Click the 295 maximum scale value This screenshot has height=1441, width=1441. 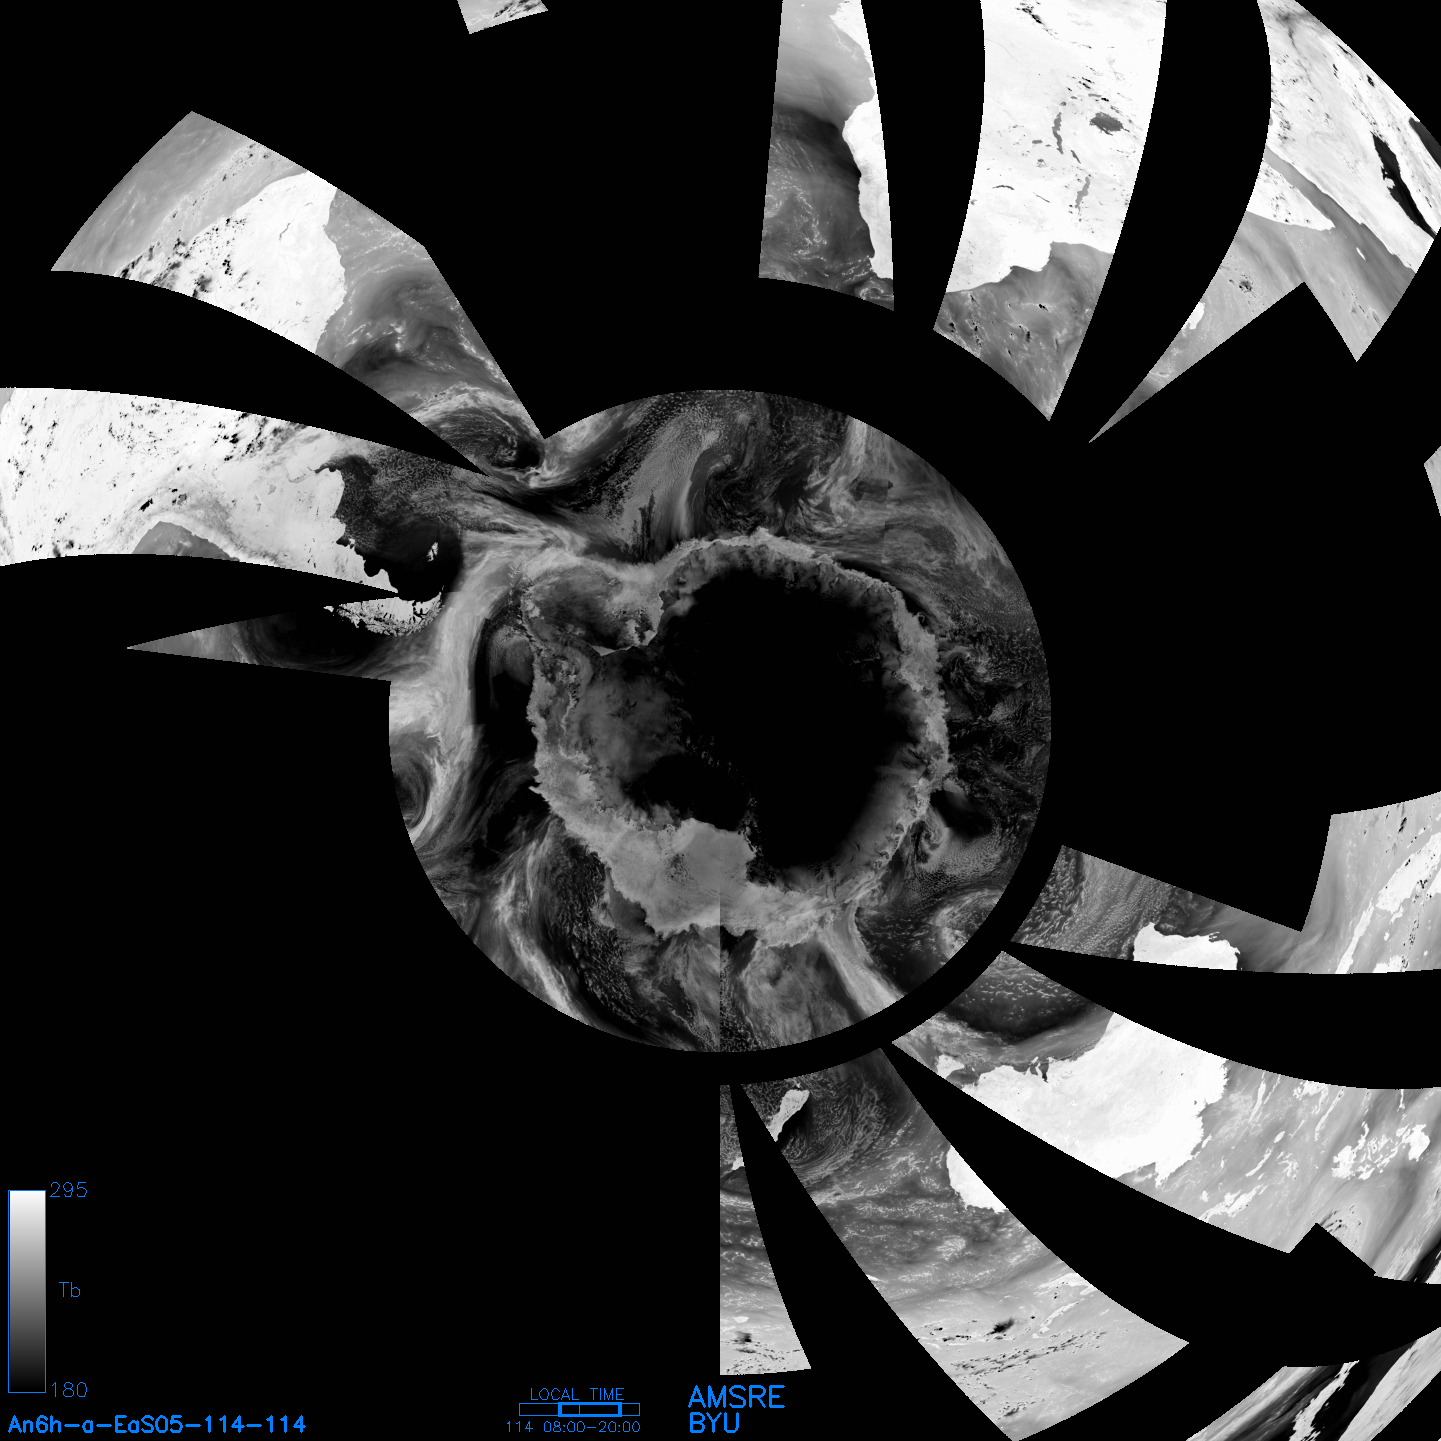tap(68, 1190)
